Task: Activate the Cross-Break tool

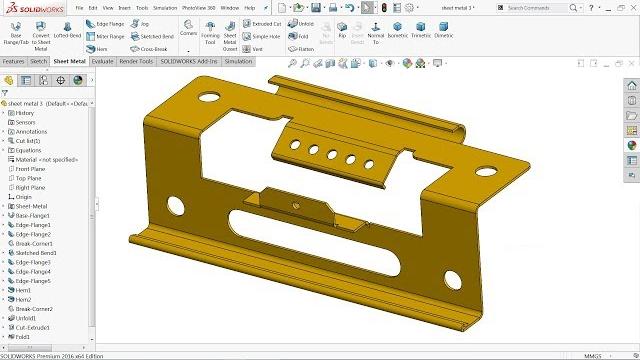Action: click(149, 49)
